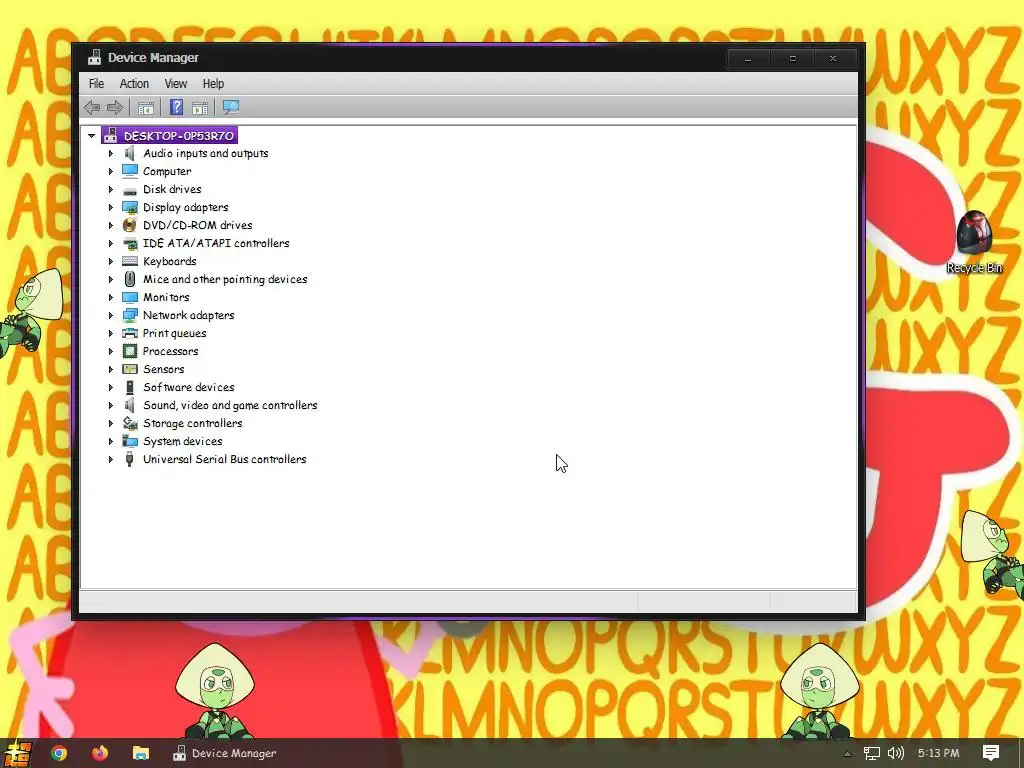Launch Google Chrome from the taskbar

pyautogui.click(x=59, y=753)
